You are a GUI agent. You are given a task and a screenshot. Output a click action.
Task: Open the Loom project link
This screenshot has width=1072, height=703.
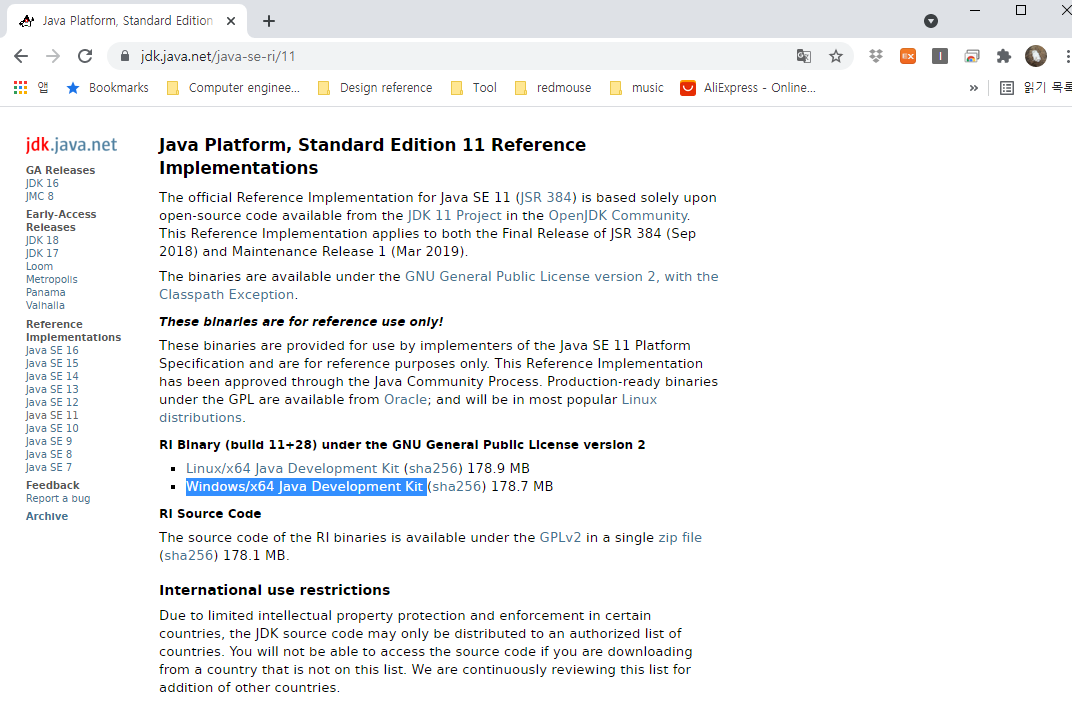pos(39,266)
